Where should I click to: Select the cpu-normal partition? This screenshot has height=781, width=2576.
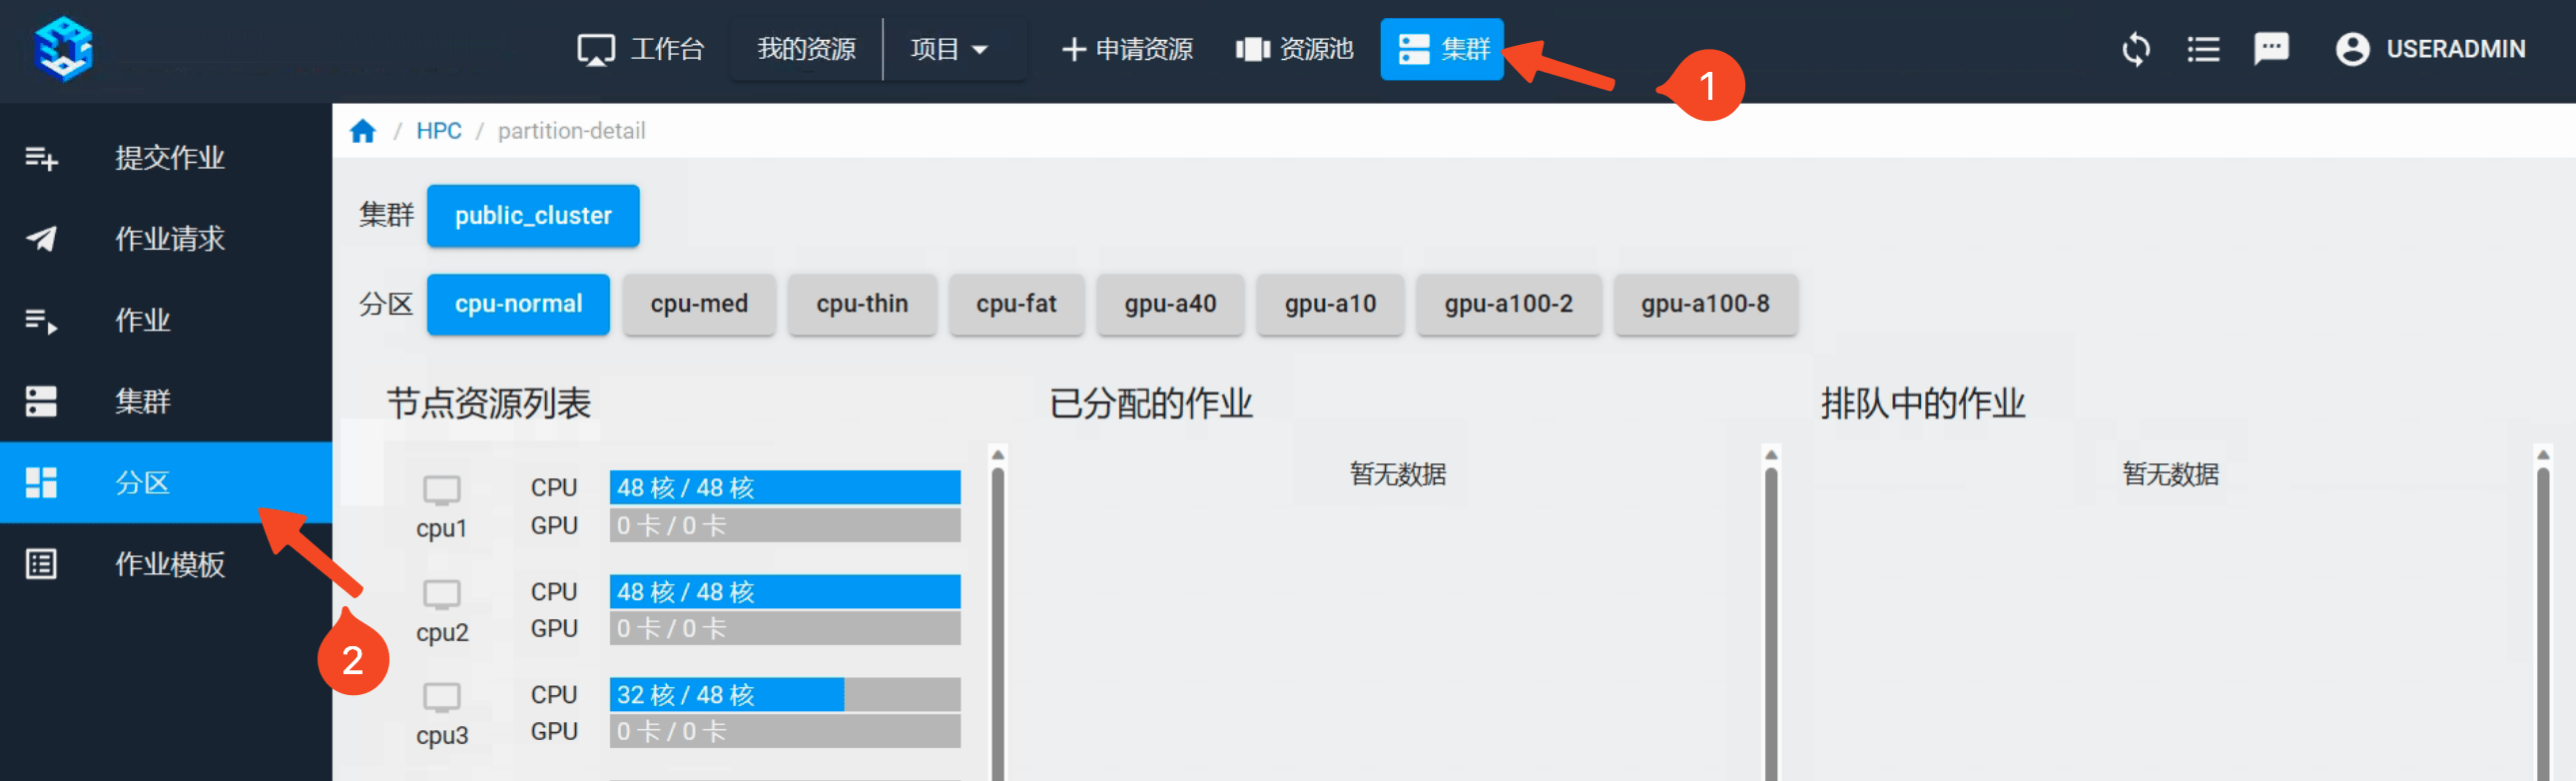(x=518, y=304)
